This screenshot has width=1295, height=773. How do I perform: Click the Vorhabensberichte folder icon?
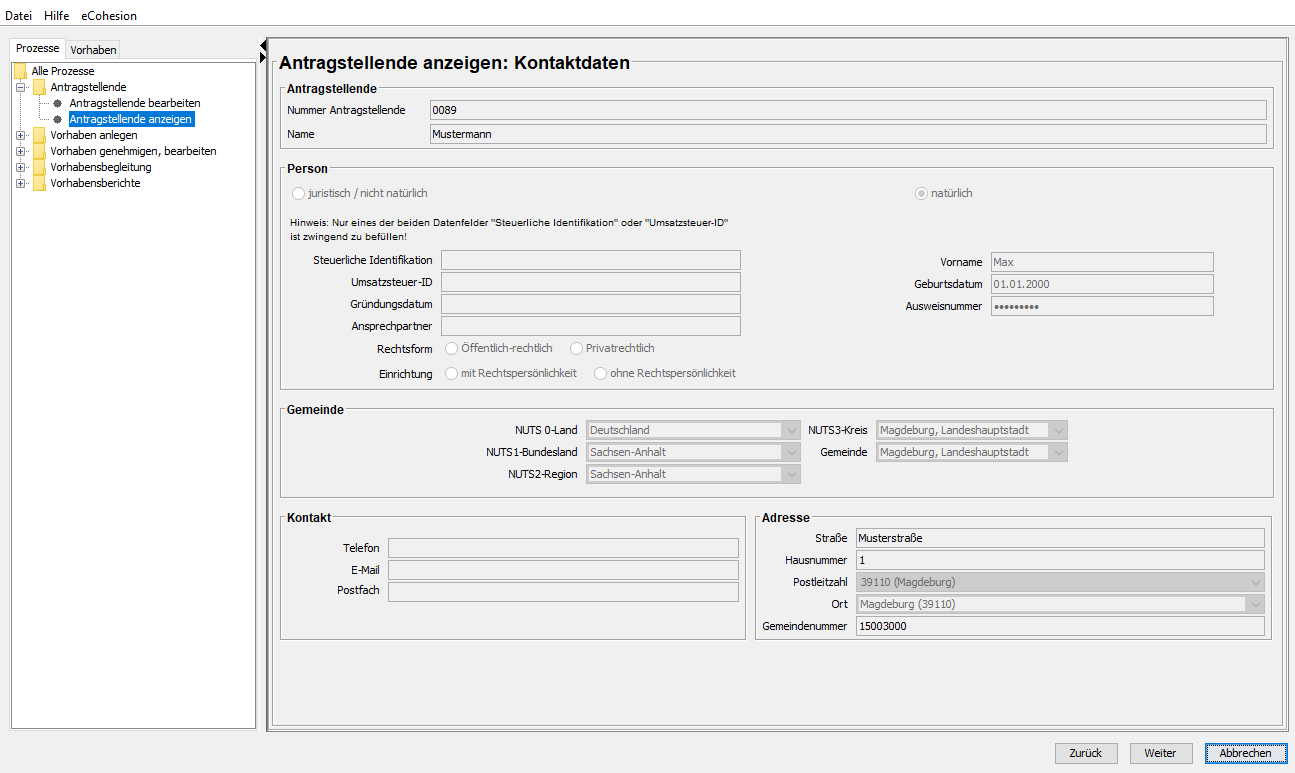click(x=39, y=183)
